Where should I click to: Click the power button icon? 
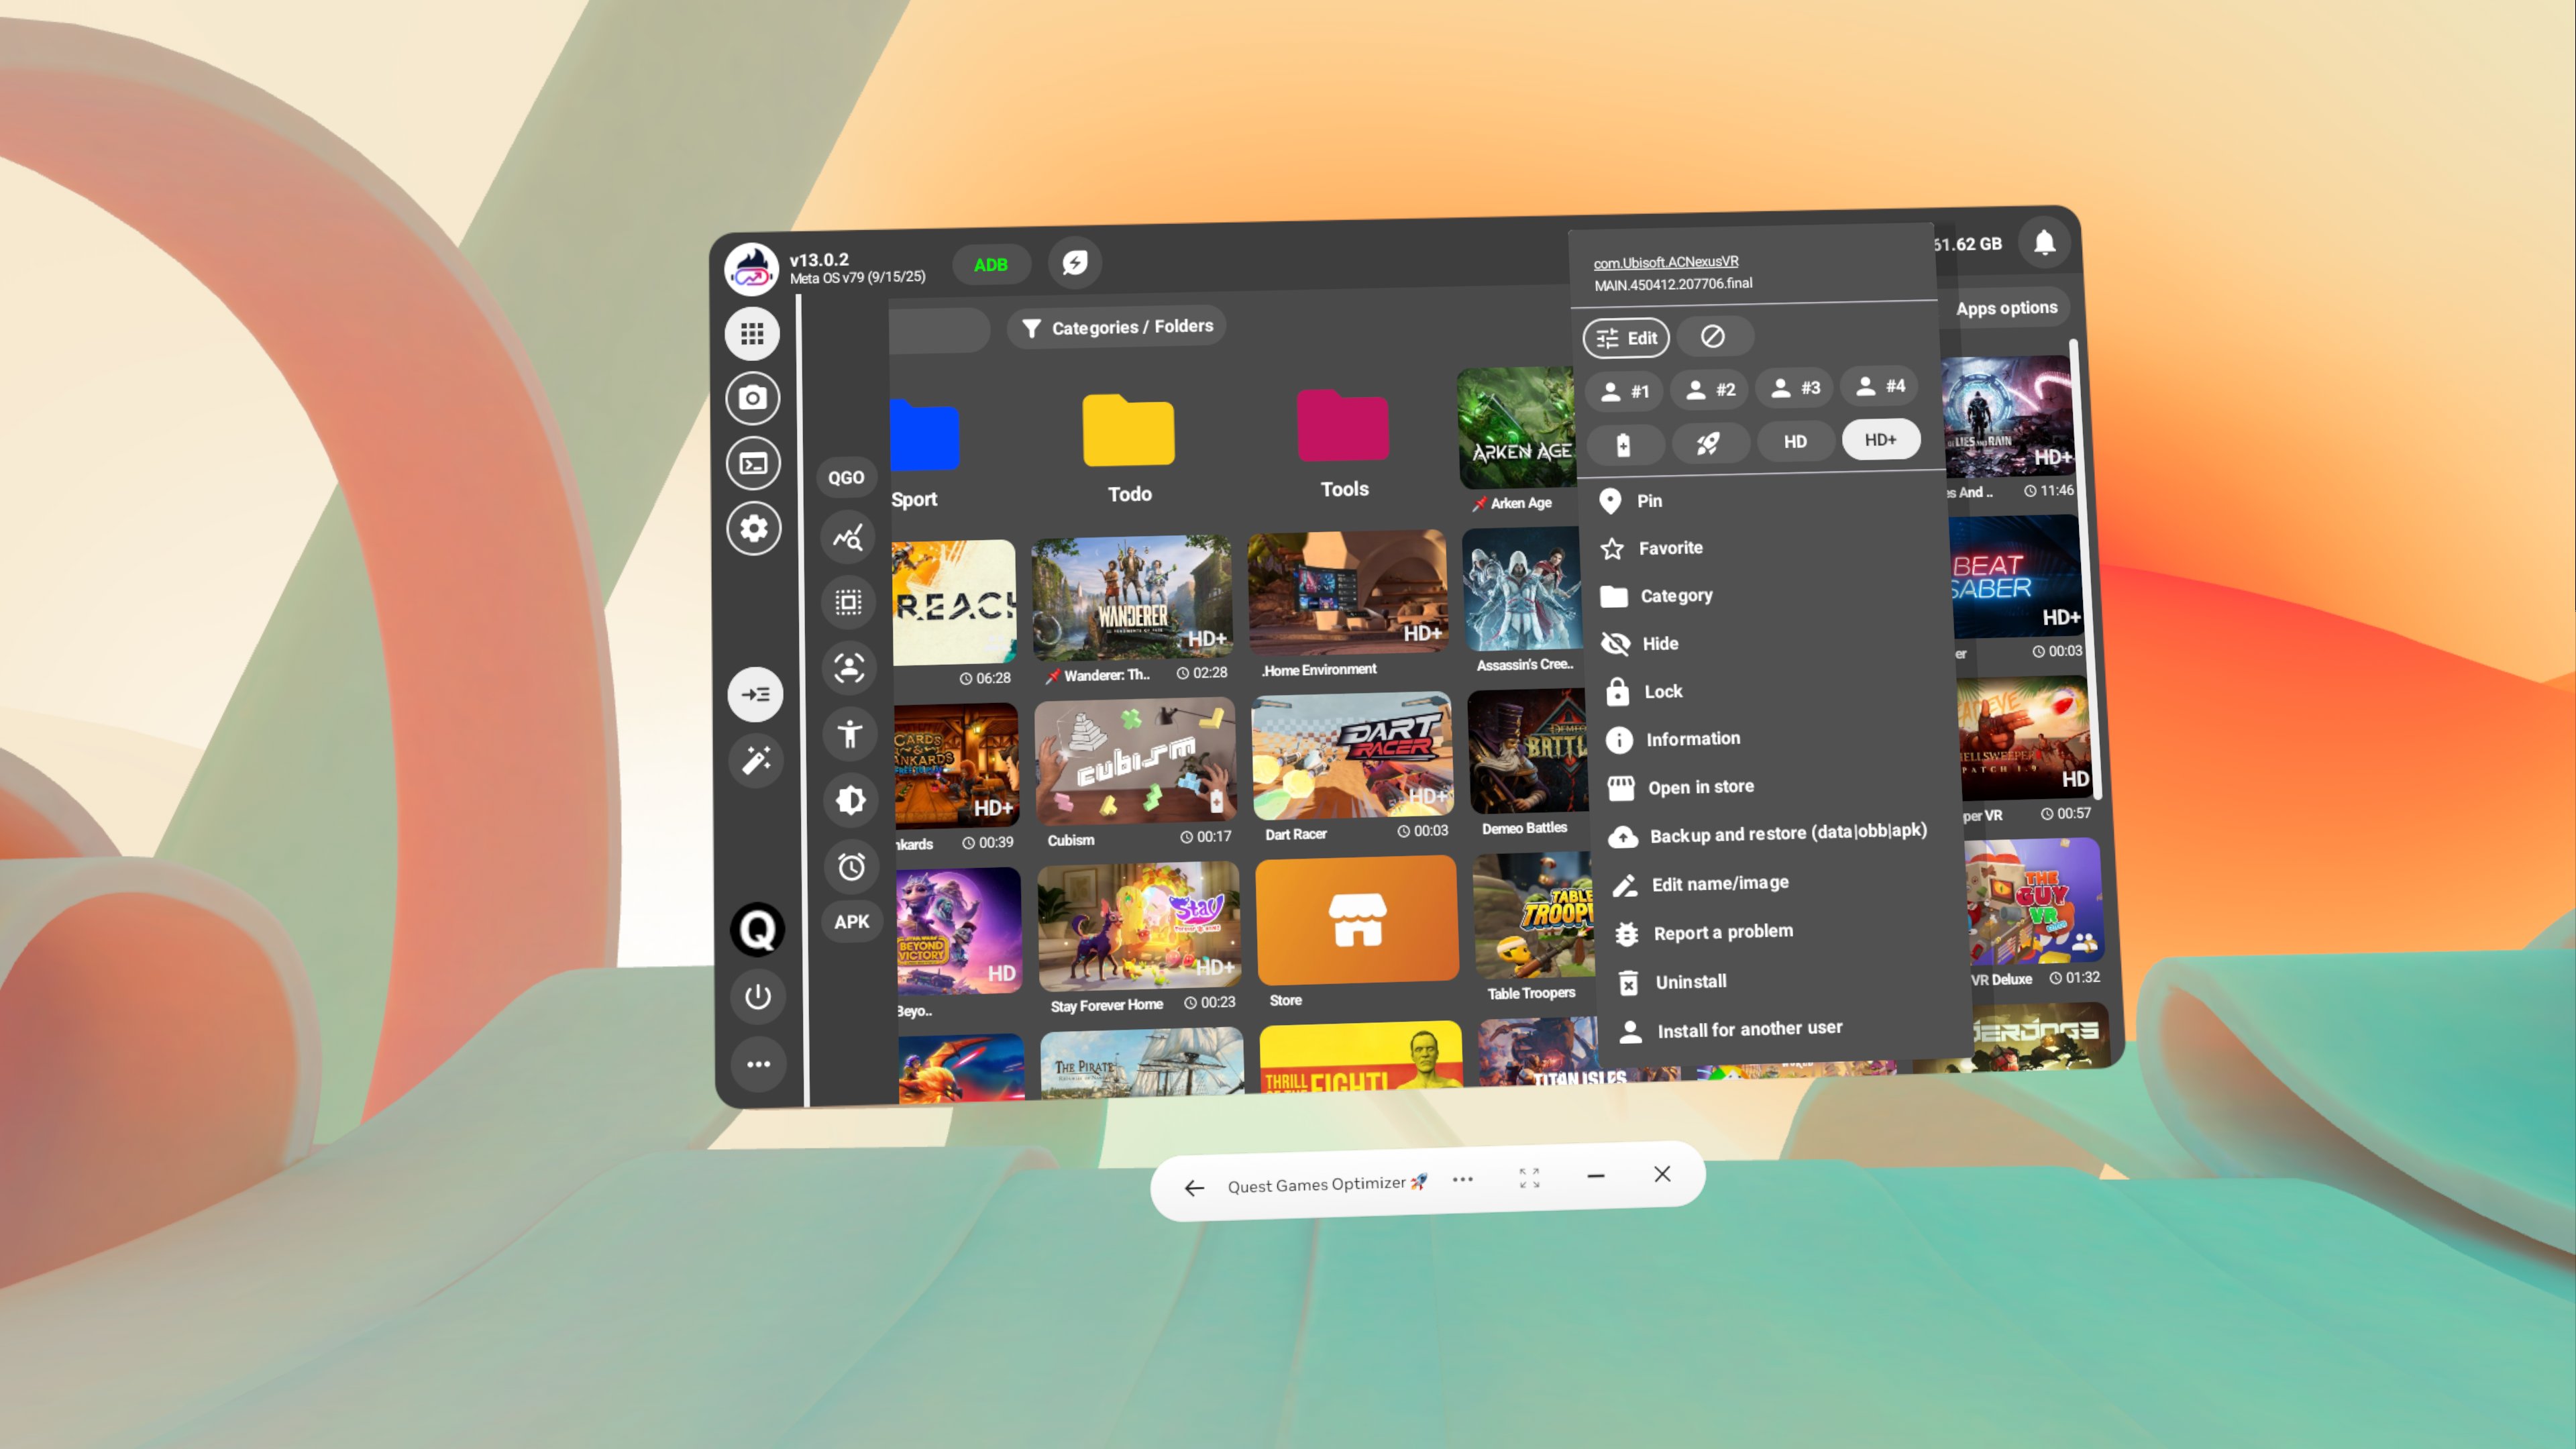click(x=757, y=996)
